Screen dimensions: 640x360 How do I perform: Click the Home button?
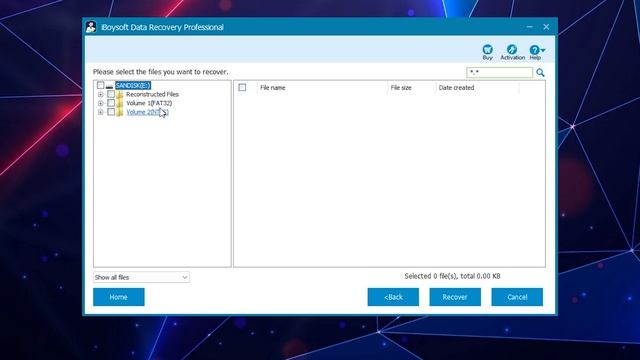[x=119, y=297]
